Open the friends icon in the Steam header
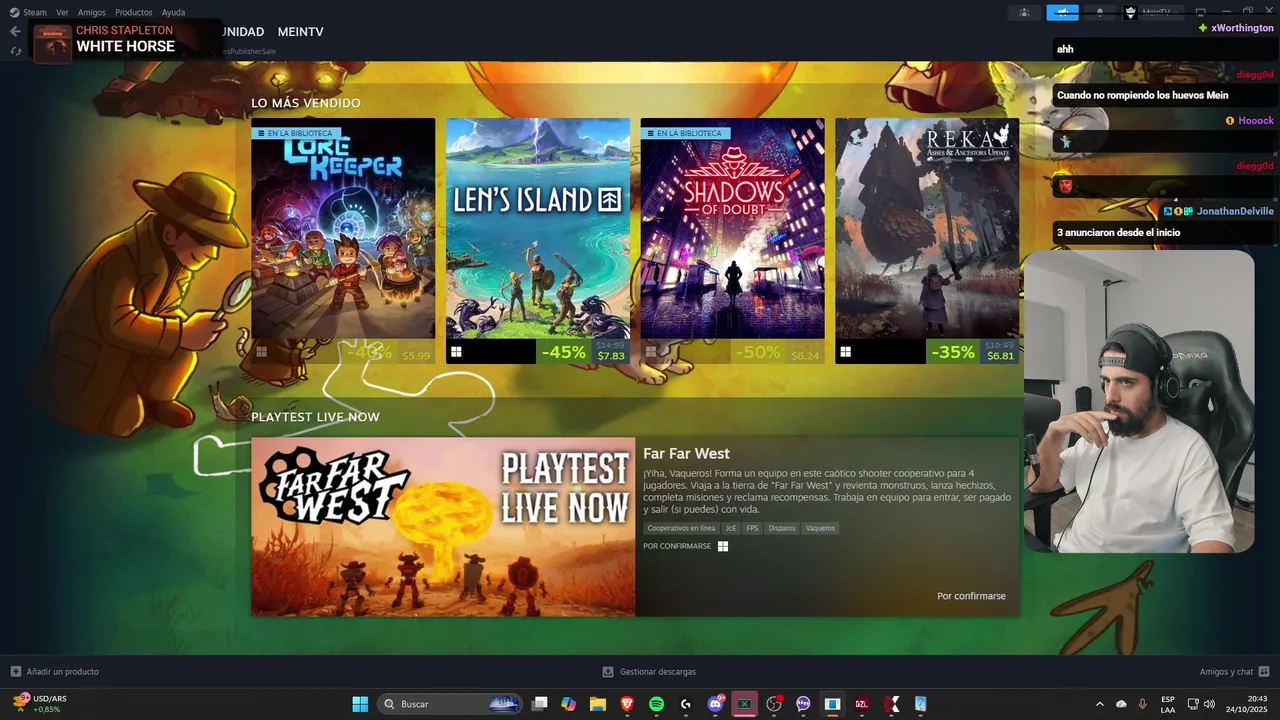Viewport: 1280px width, 720px height. (x=1024, y=12)
